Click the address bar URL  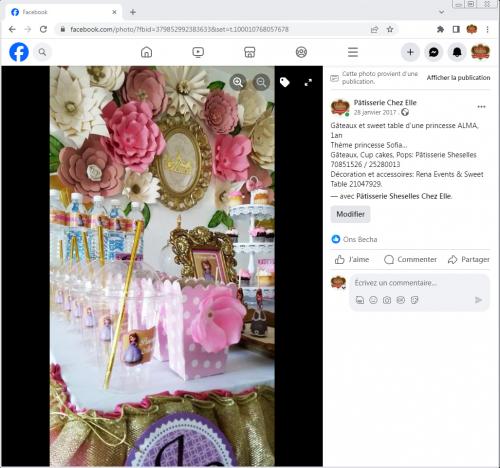pos(179,29)
